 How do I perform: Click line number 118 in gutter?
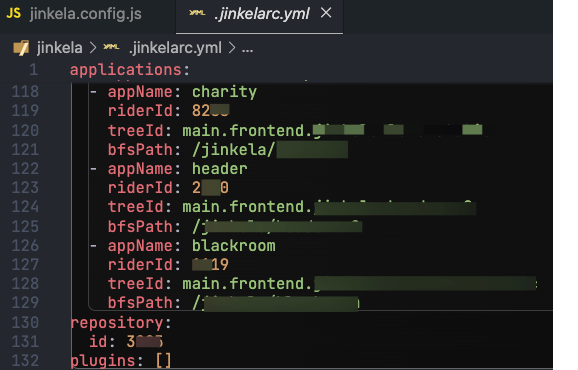click(x=25, y=92)
